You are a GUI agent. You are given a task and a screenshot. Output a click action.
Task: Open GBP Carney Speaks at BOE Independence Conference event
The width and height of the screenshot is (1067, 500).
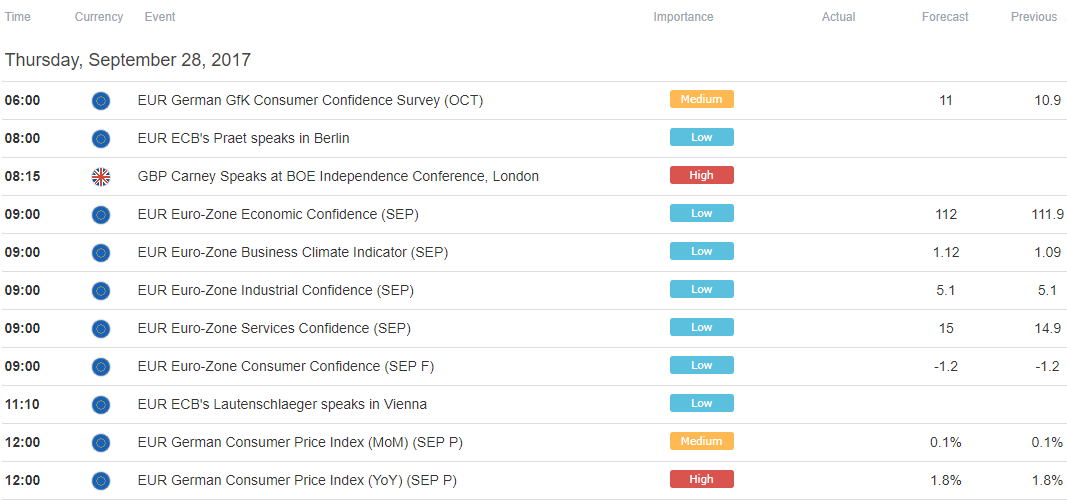[338, 177]
